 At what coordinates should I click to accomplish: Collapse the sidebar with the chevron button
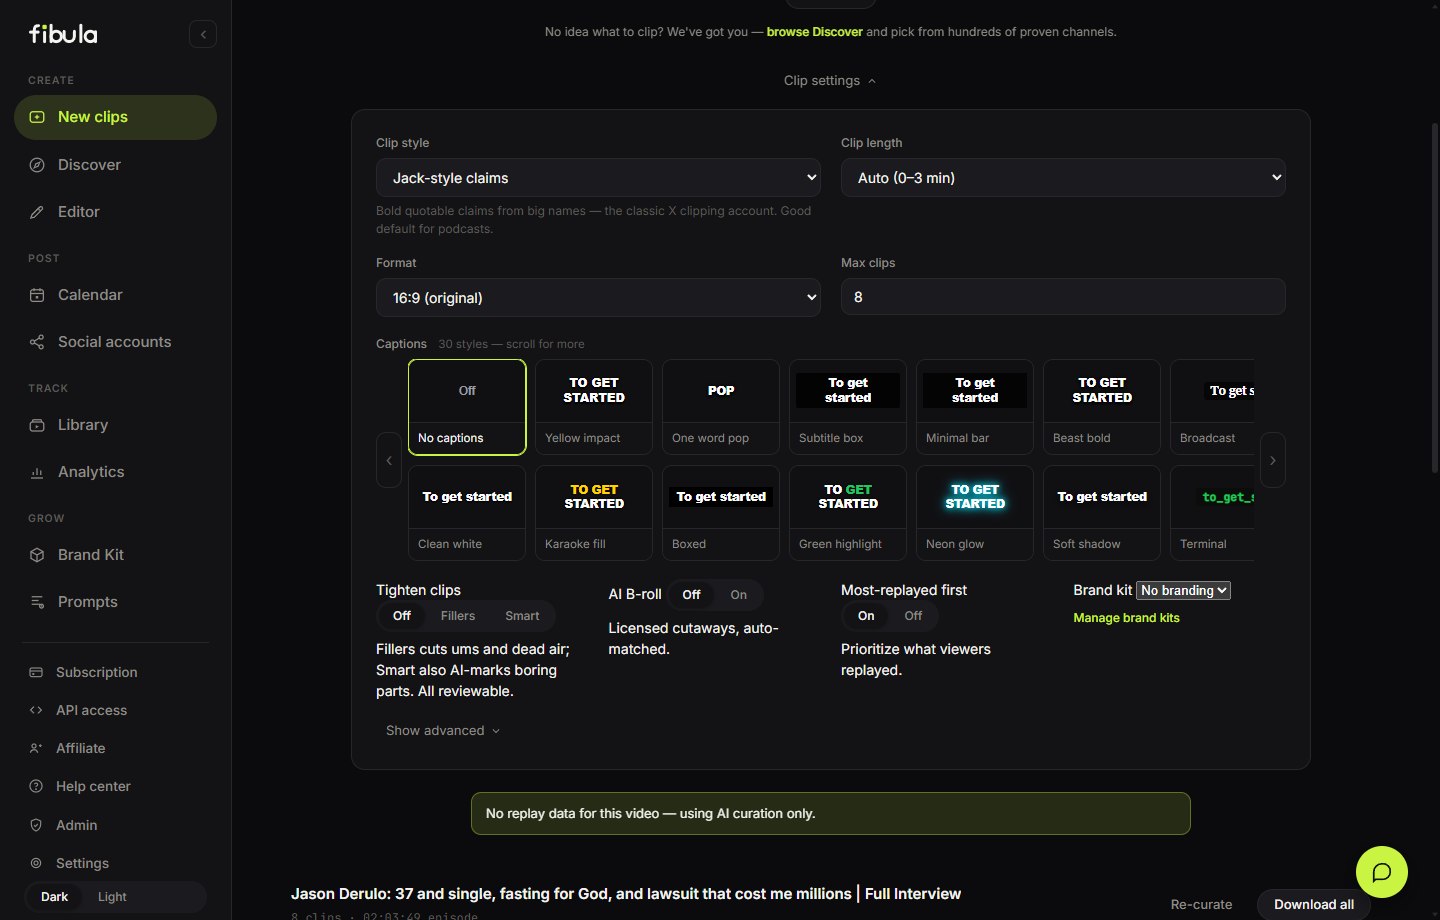[x=203, y=34]
